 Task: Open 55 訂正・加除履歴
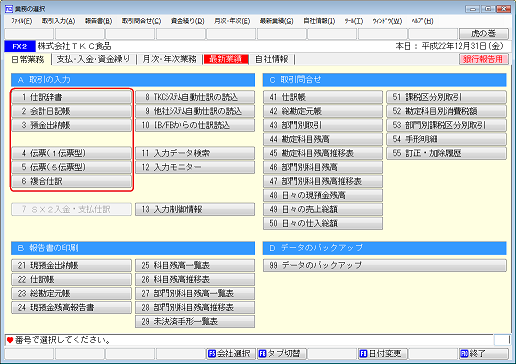pos(446,153)
